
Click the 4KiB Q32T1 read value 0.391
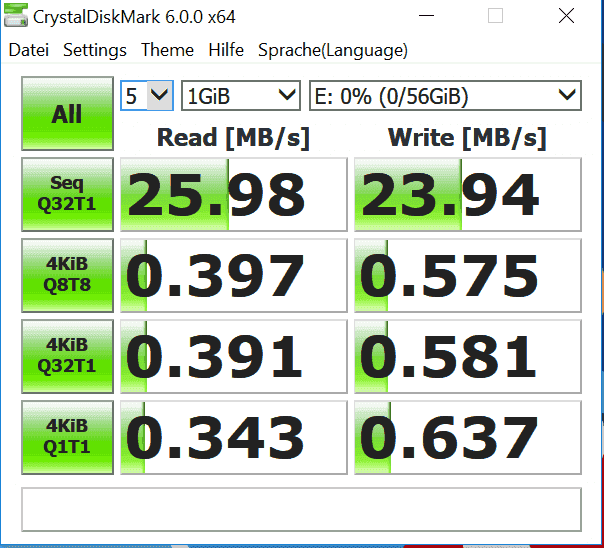click(x=234, y=356)
